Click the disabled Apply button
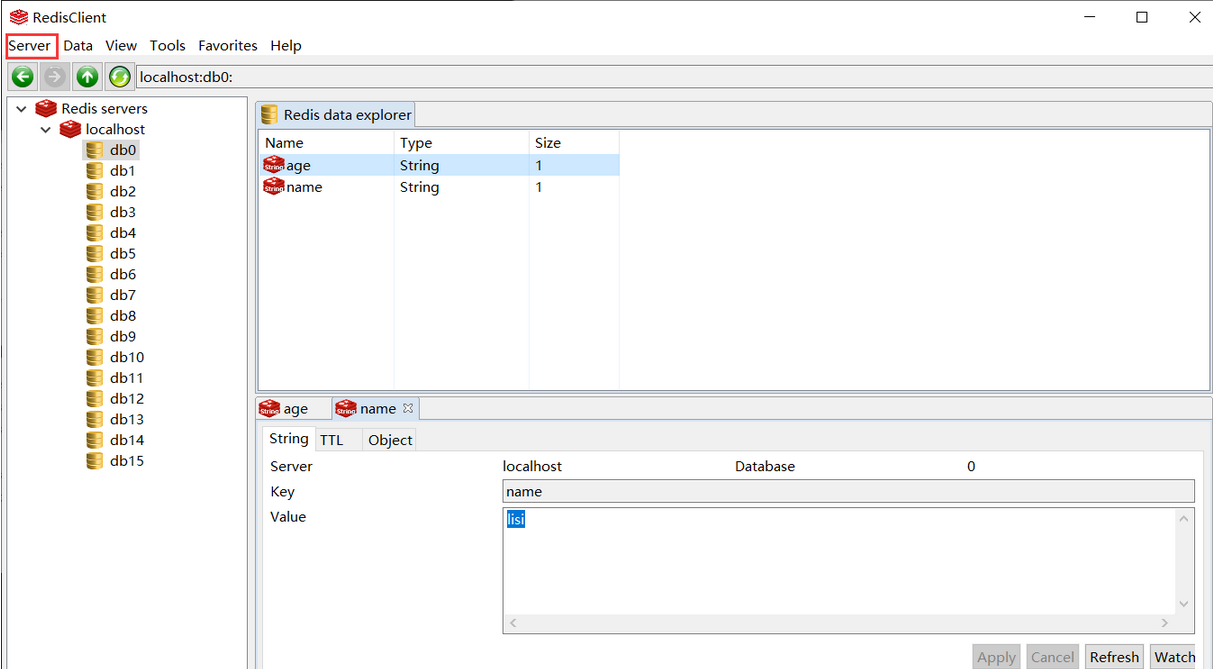This screenshot has width=1213, height=669. coord(996,657)
